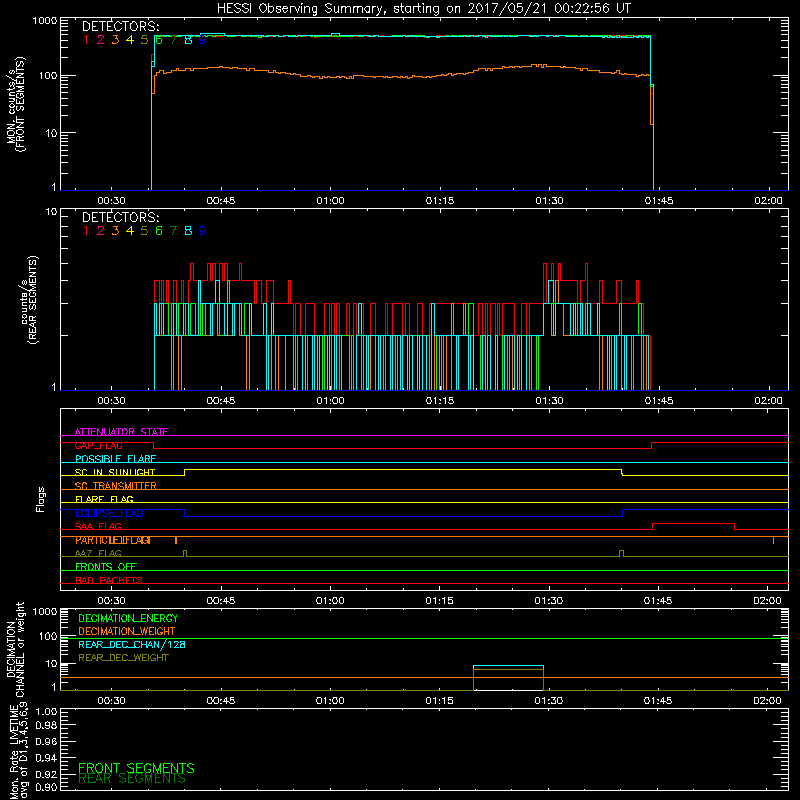800x800 pixels.
Task: Select green detector number 6 in rear segments legend
Action: pos(159,231)
